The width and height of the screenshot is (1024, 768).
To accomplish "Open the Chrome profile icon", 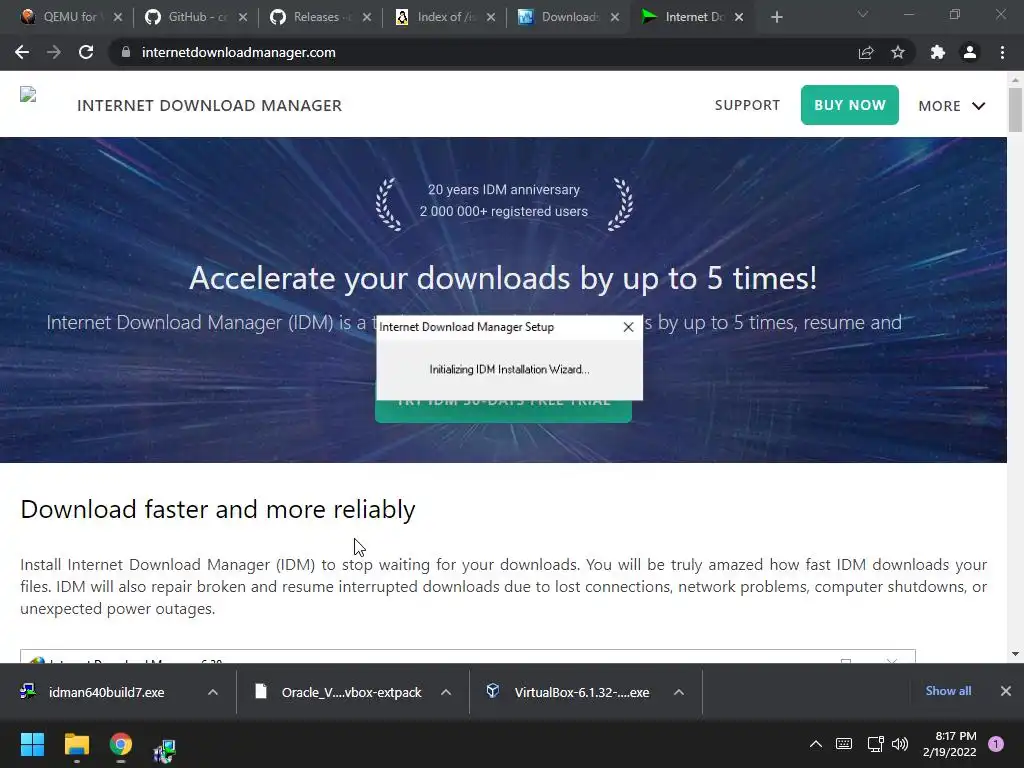I will 970,52.
